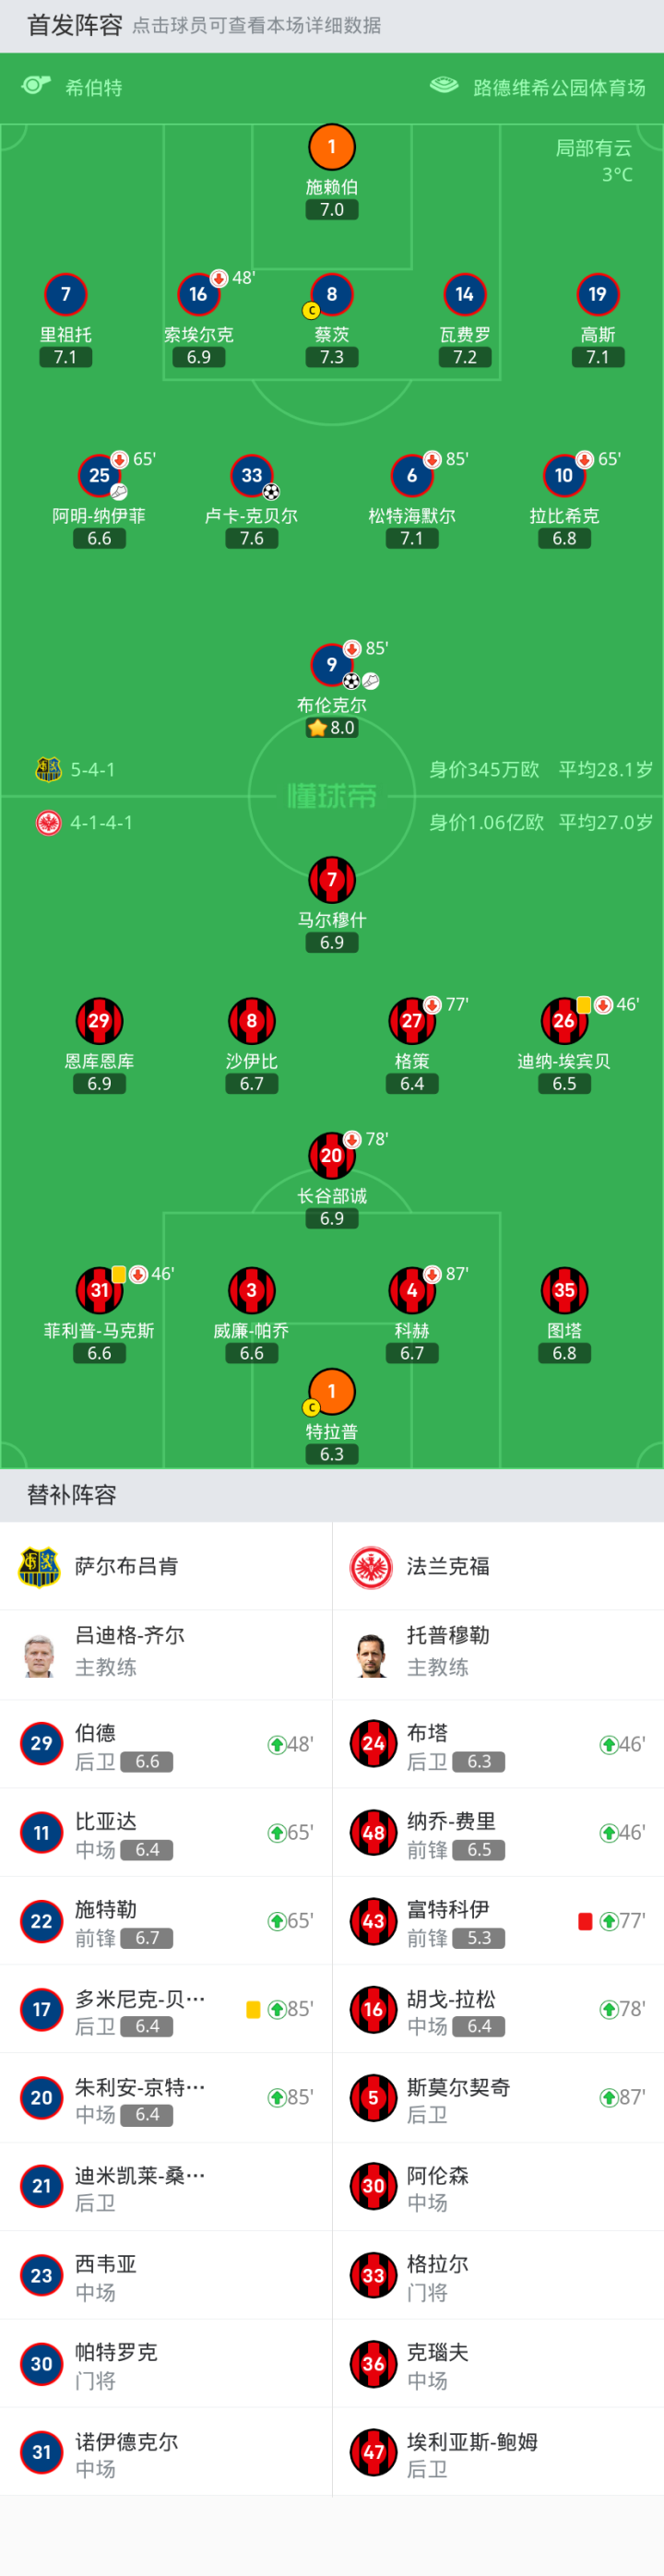Open 长谷部诚 number 20 player details

click(x=331, y=1155)
